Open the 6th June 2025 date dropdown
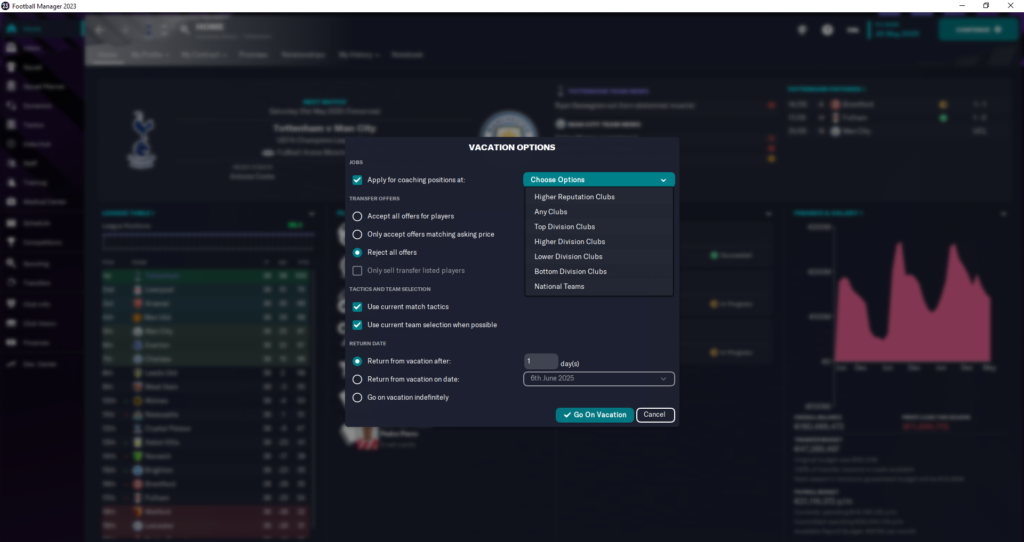This screenshot has width=1024, height=542. click(x=598, y=379)
